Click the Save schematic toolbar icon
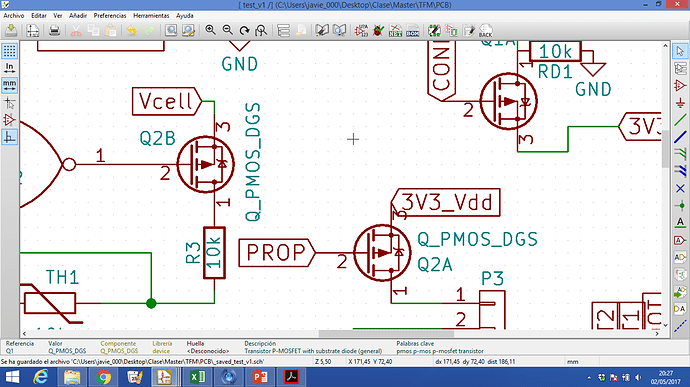This screenshot has width=690, height=387. tap(11, 30)
